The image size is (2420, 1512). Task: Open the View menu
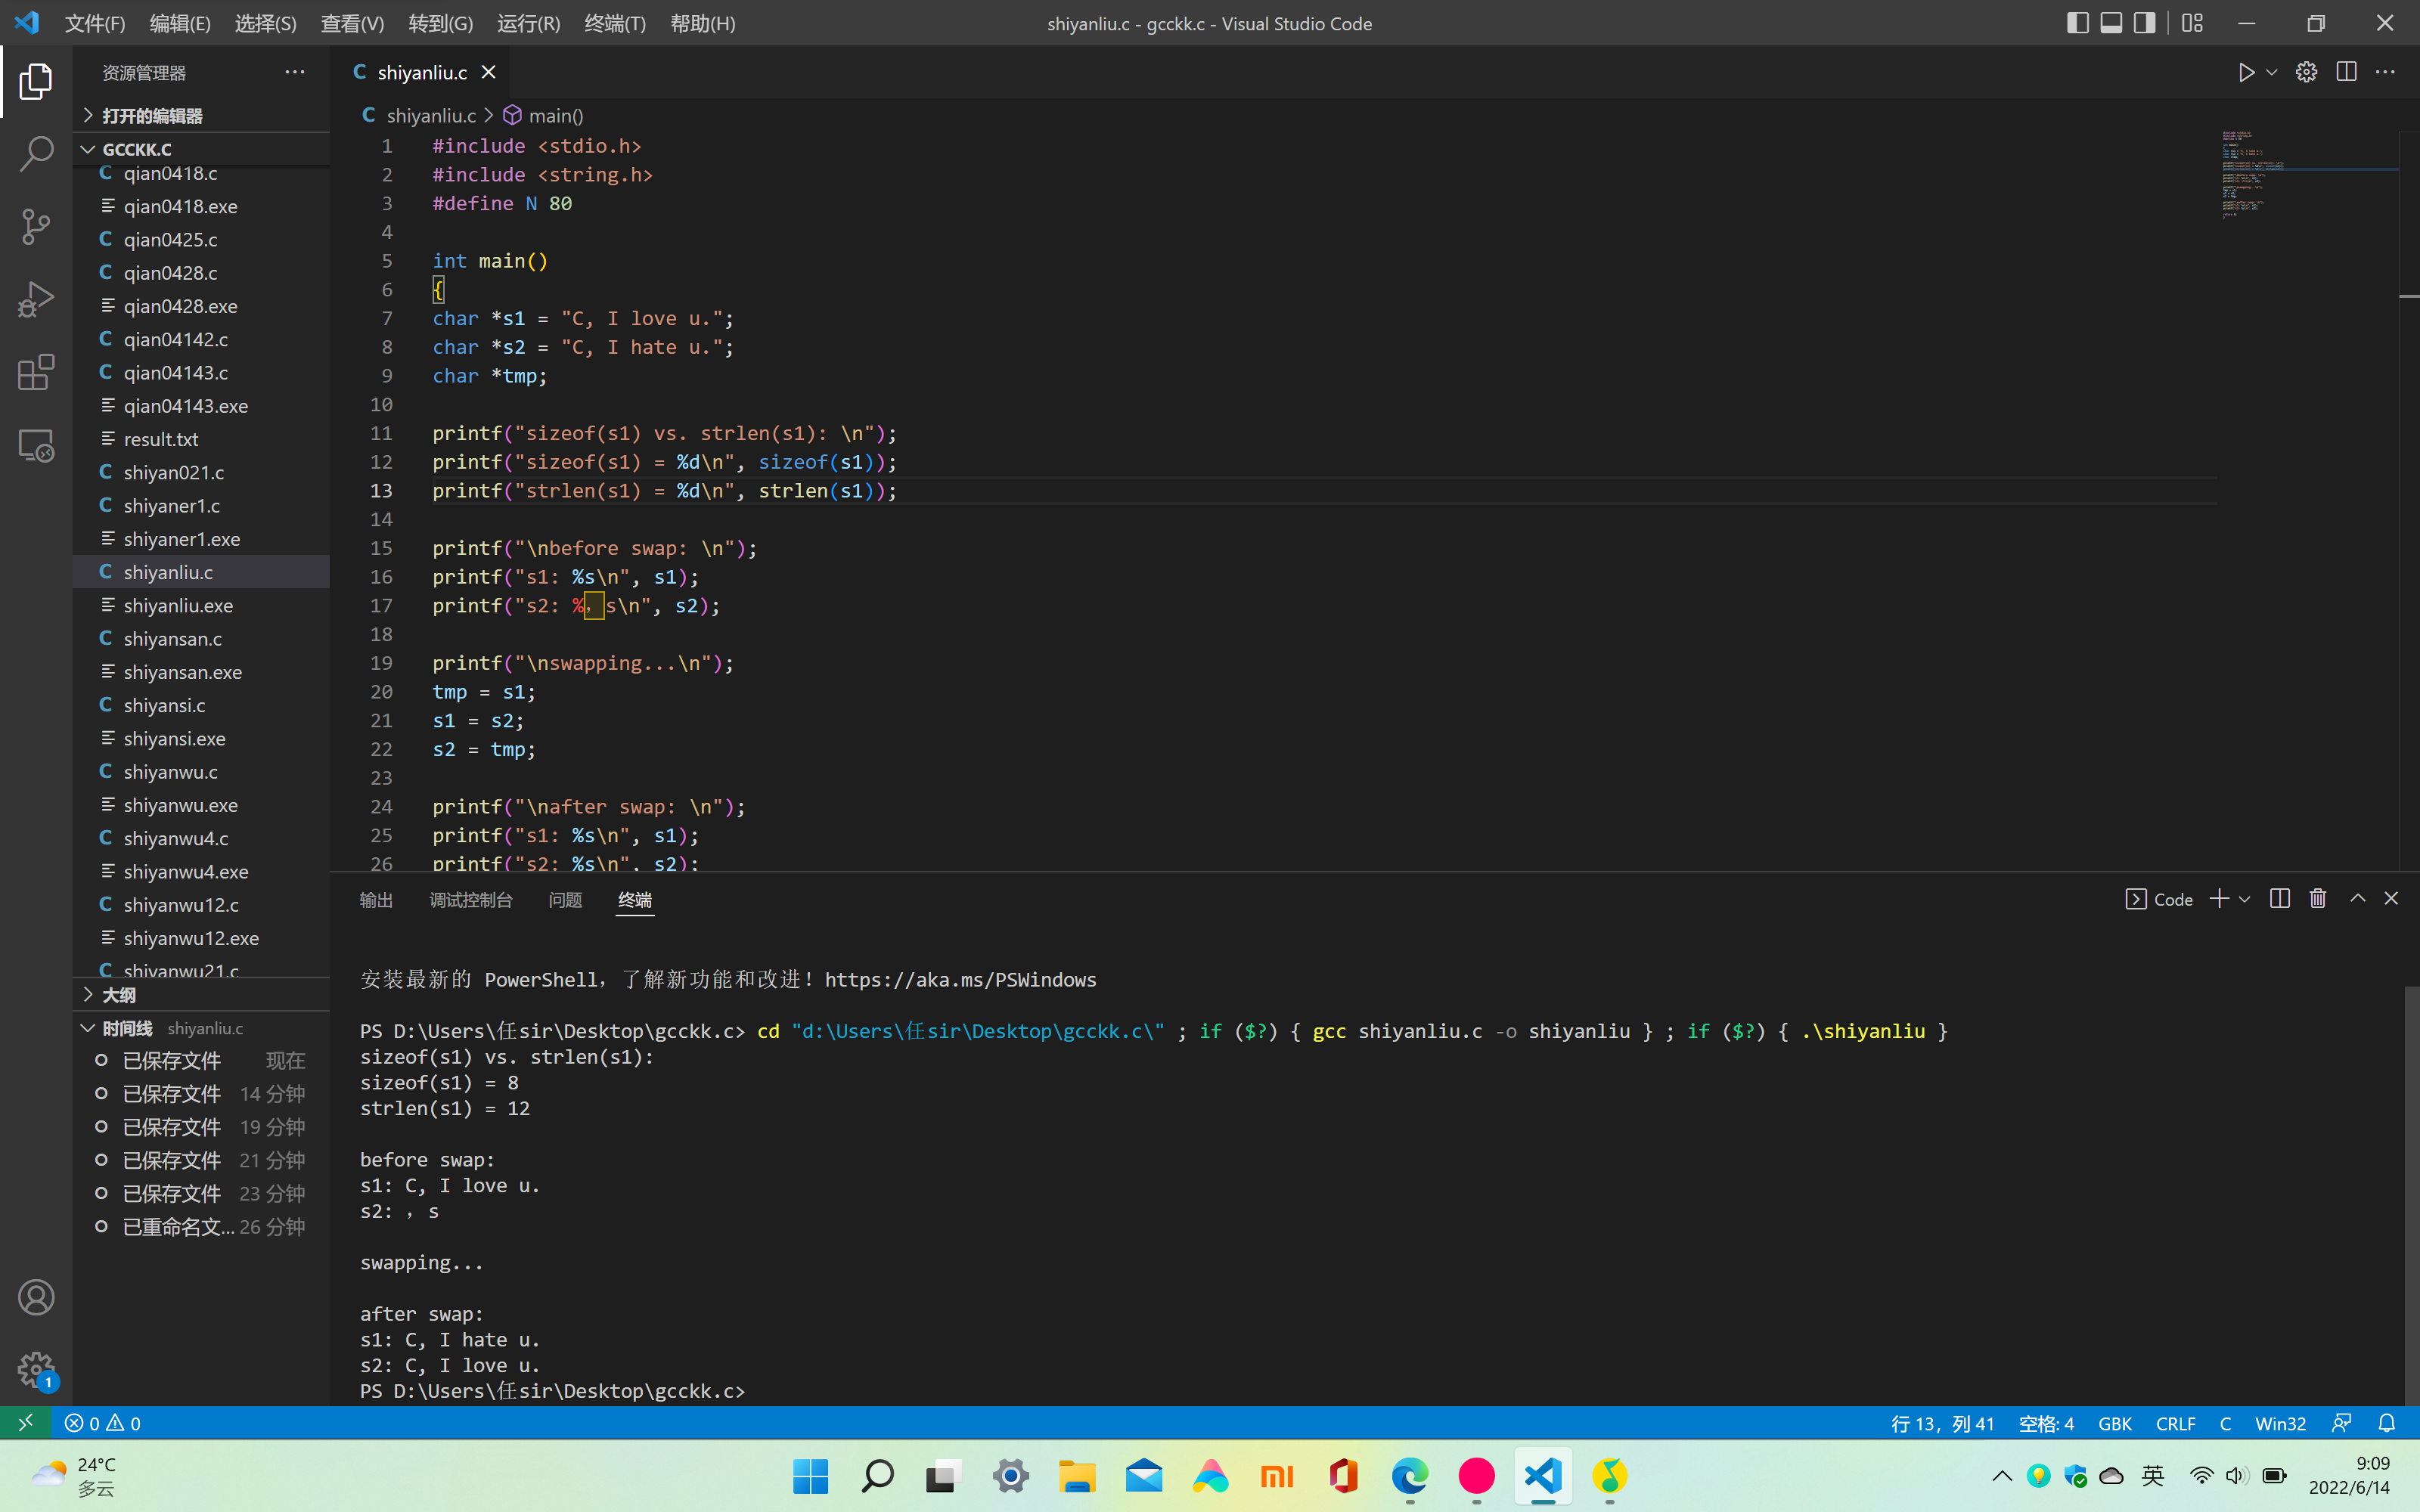(352, 23)
